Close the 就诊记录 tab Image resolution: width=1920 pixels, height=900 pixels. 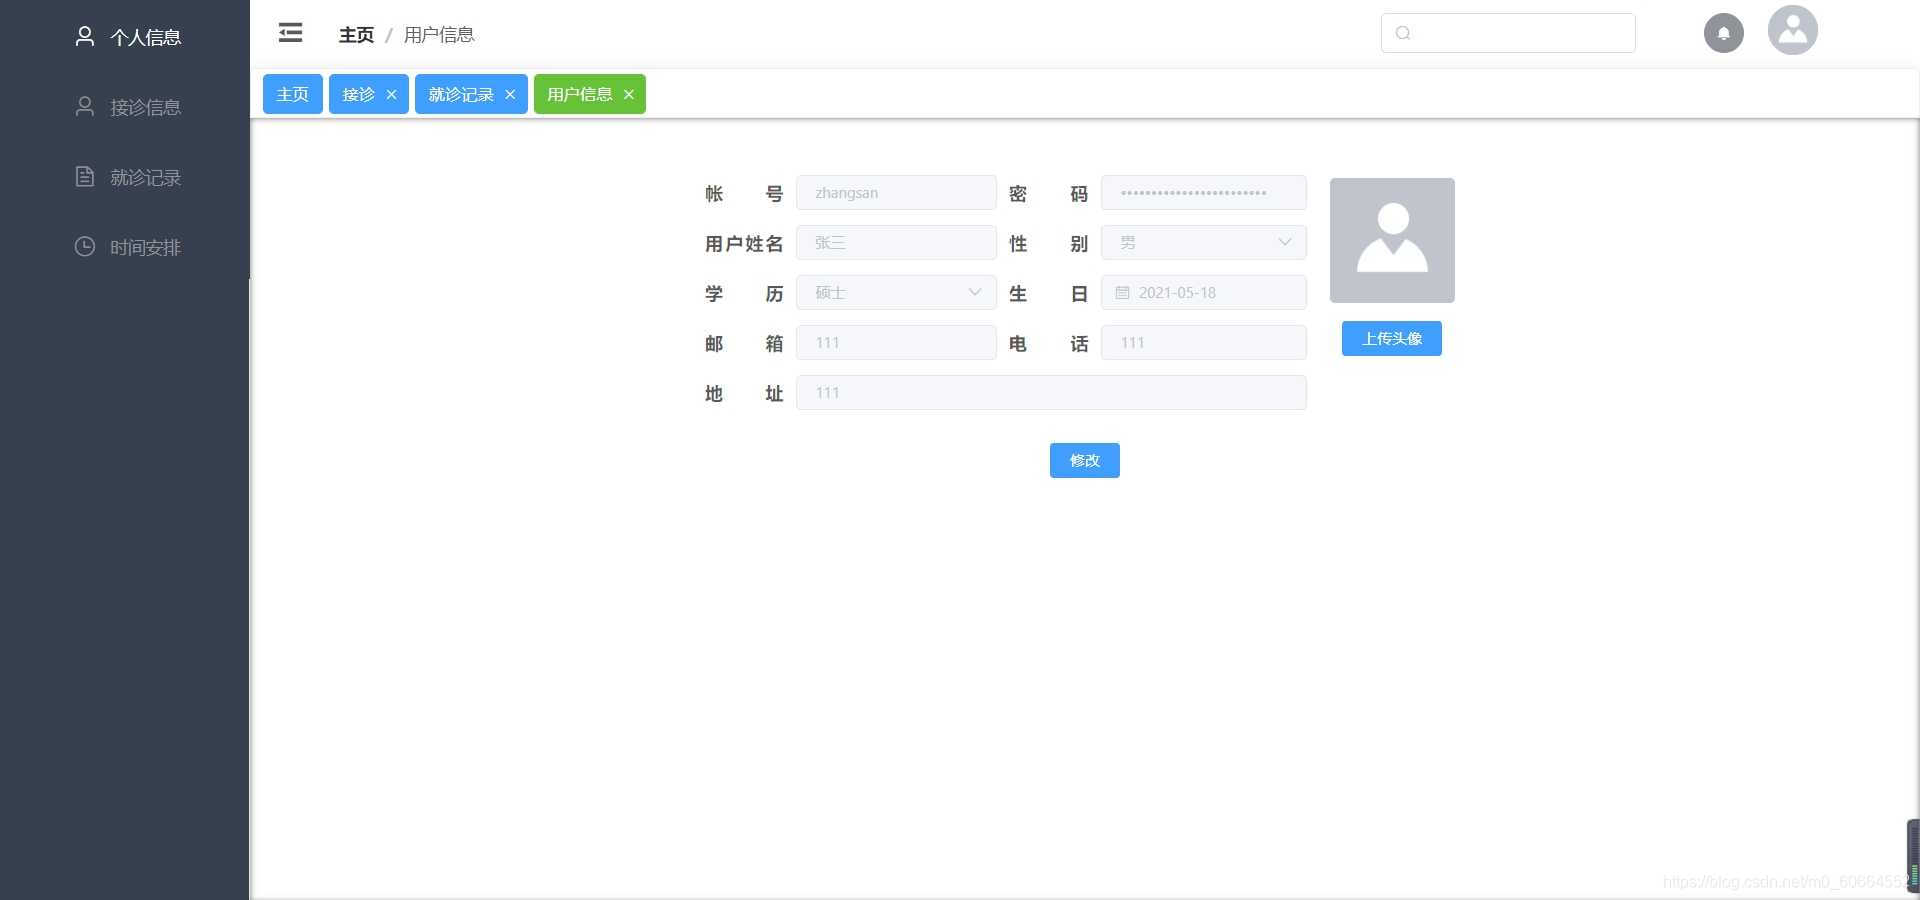510,94
